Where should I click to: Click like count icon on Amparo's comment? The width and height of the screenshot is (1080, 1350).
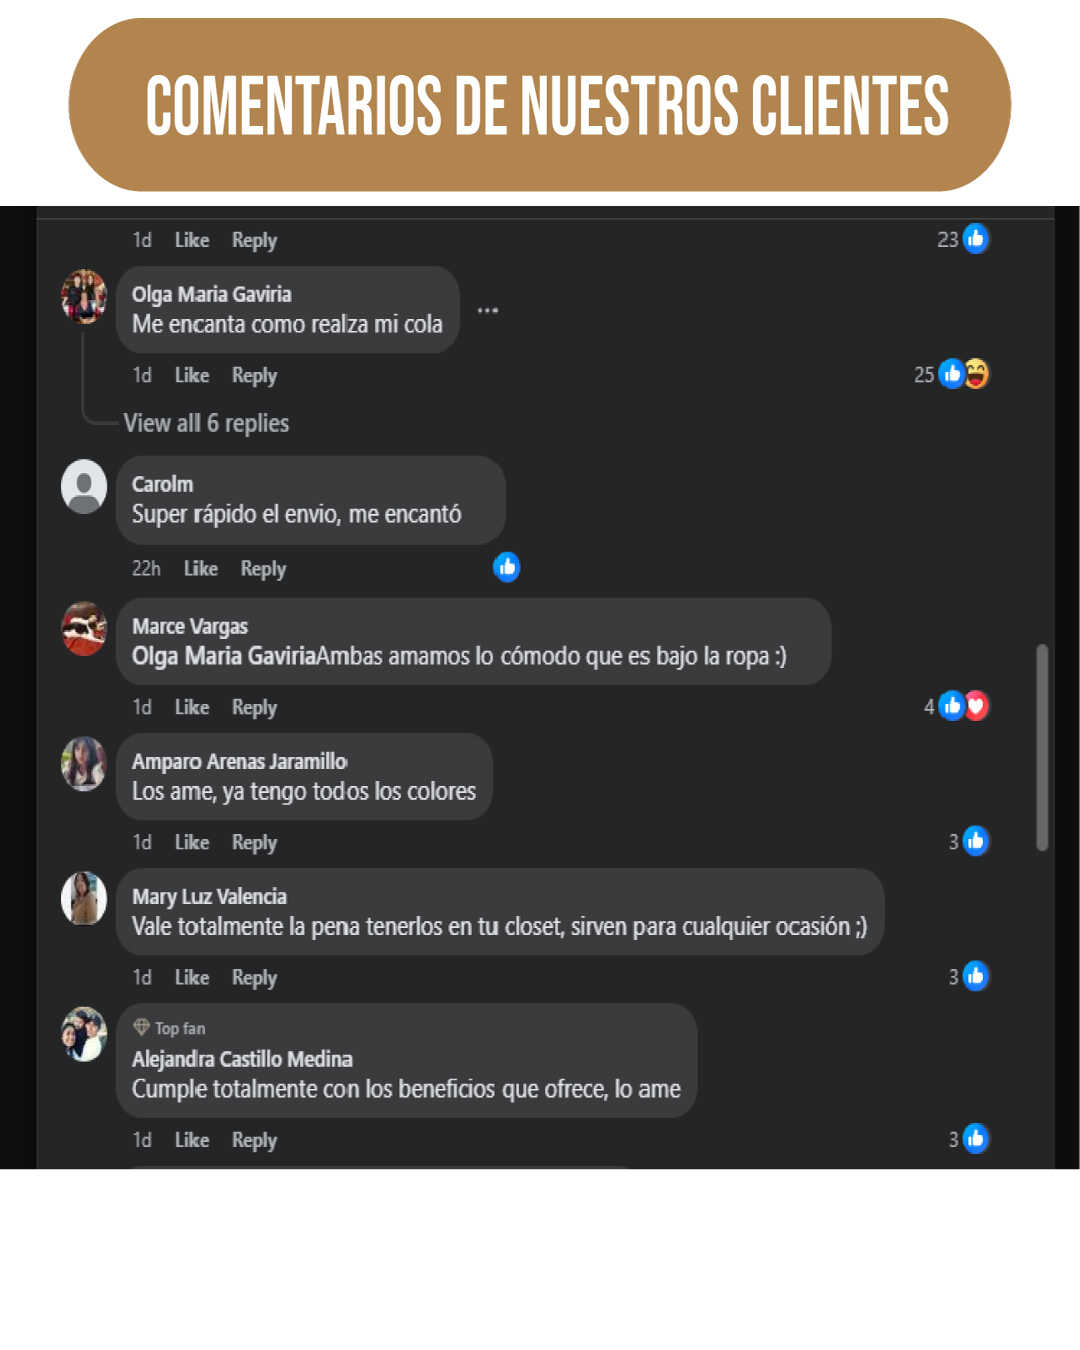point(975,841)
